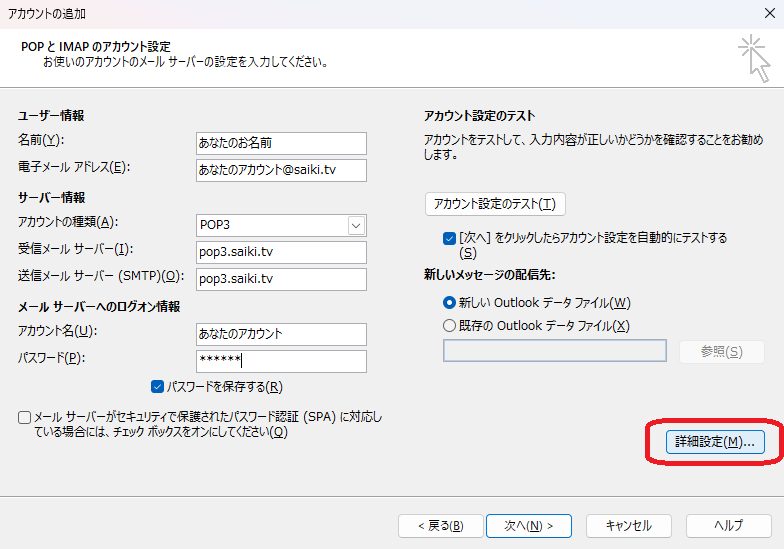
Task: Select 既存の Outlook データ ファイル radio button
Action: point(449,325)
